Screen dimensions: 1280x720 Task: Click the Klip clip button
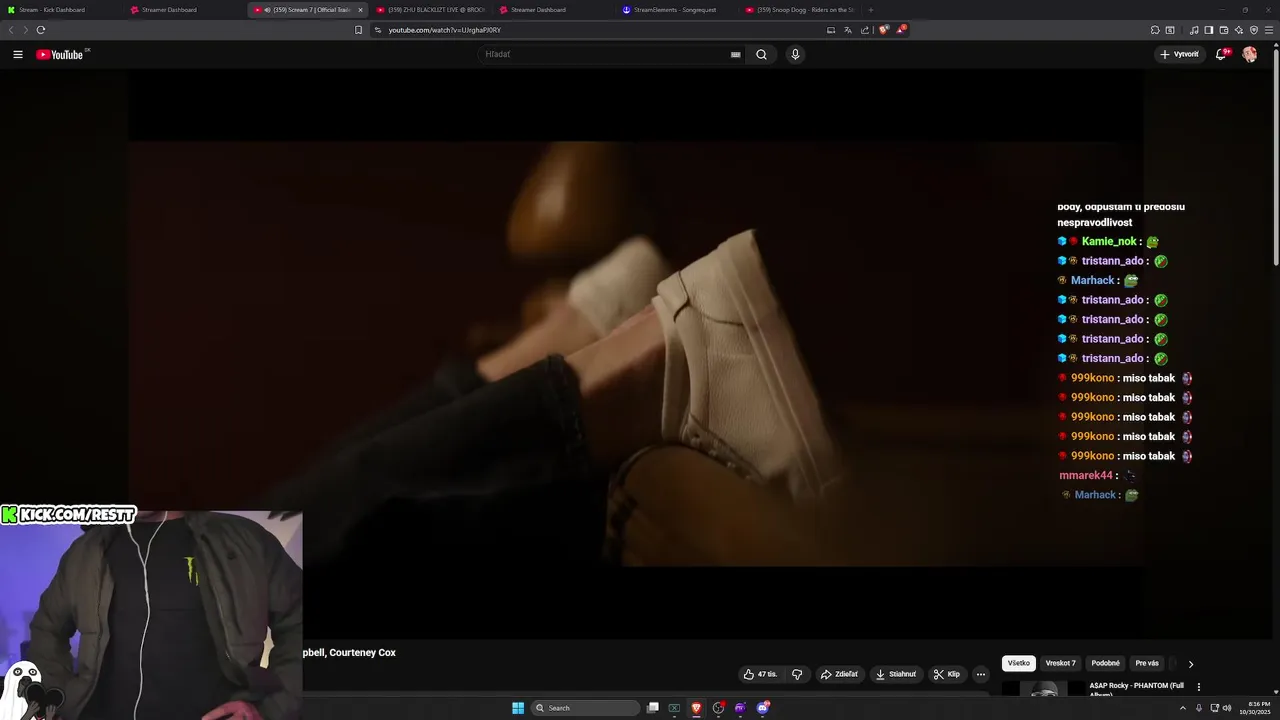coord(947,674)
